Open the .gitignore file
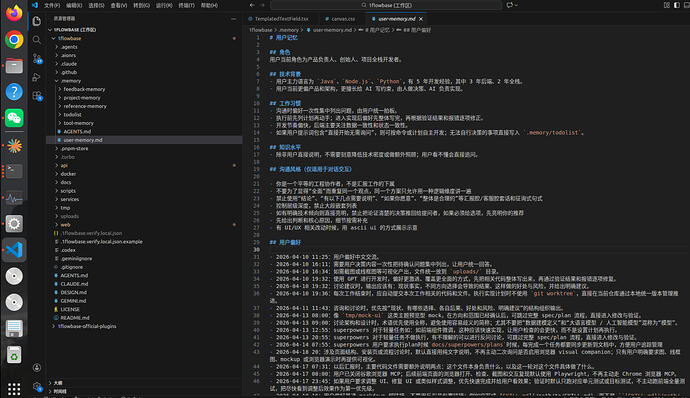The image size is (690, 398). [72, 267]
